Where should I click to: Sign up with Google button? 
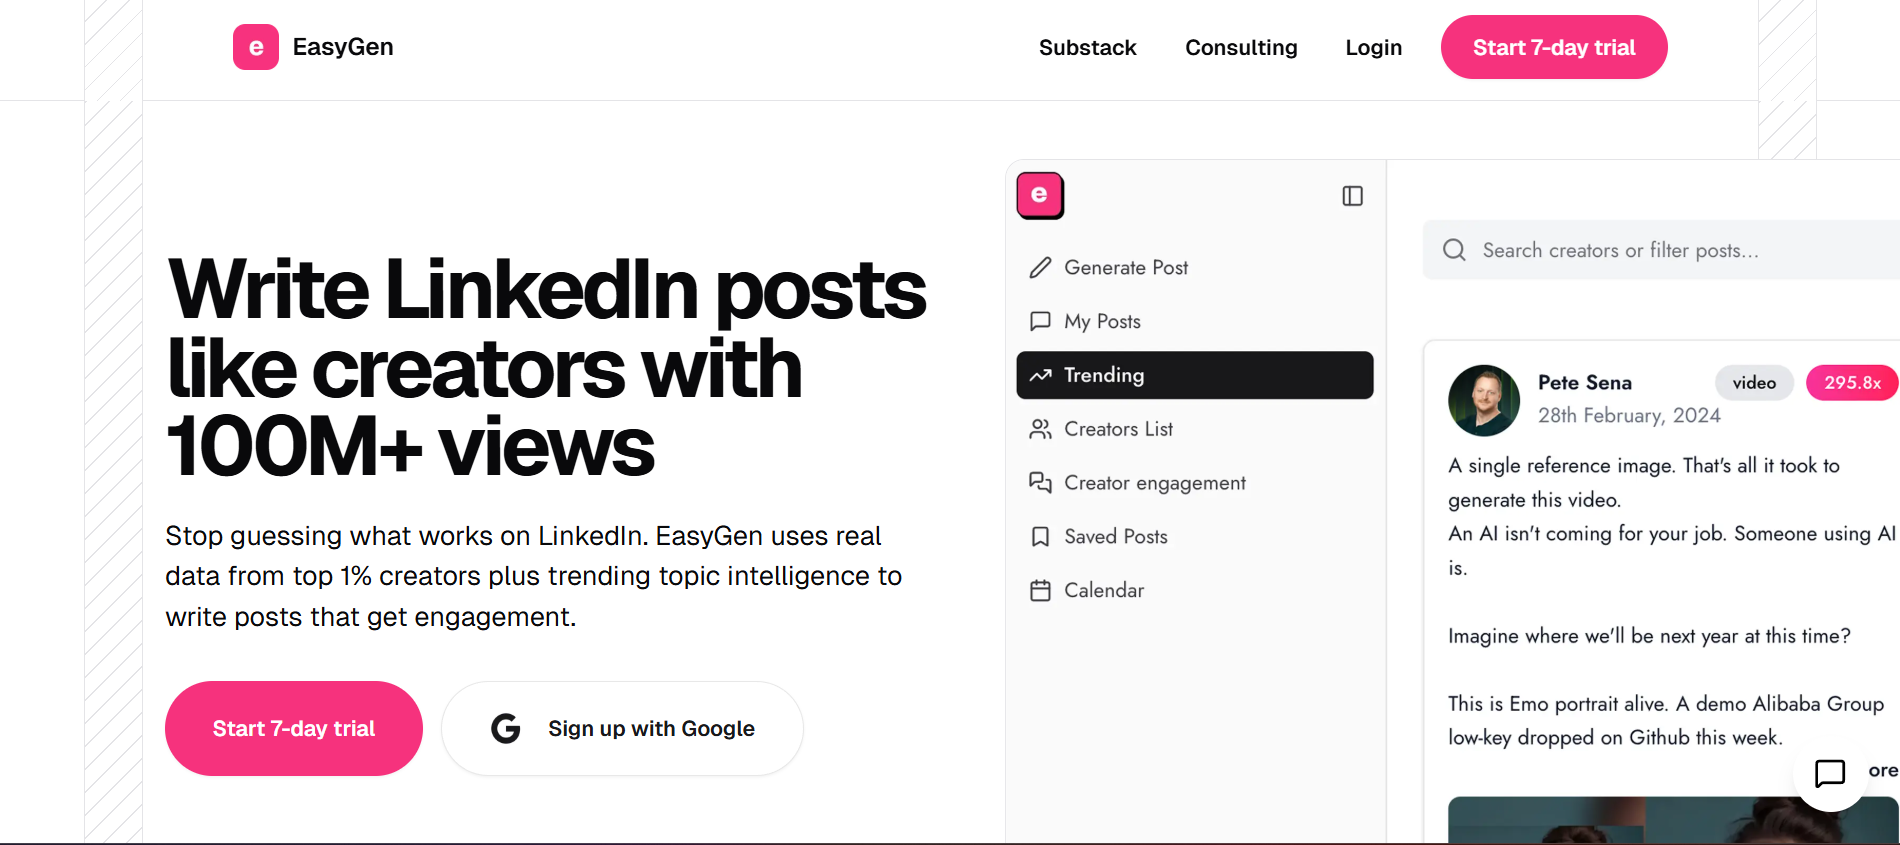(622, 728)
